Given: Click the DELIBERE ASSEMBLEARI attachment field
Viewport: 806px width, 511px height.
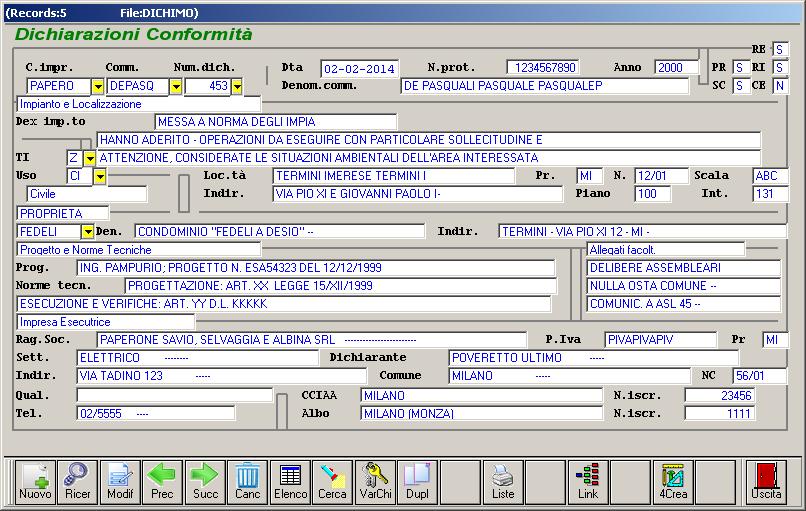Looking at the screenshot, I should pyautogui.click(x=684, y=268).
